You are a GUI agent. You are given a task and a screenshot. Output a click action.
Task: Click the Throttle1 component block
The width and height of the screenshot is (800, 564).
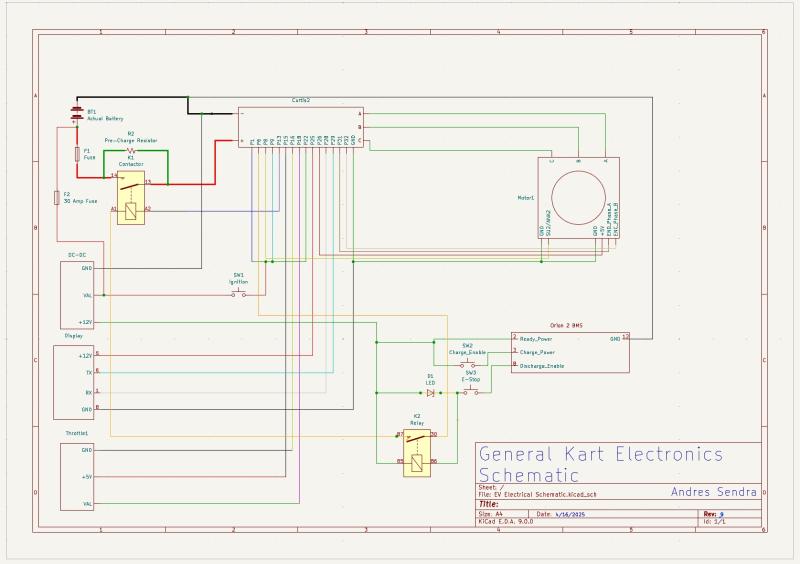[76, 477]
